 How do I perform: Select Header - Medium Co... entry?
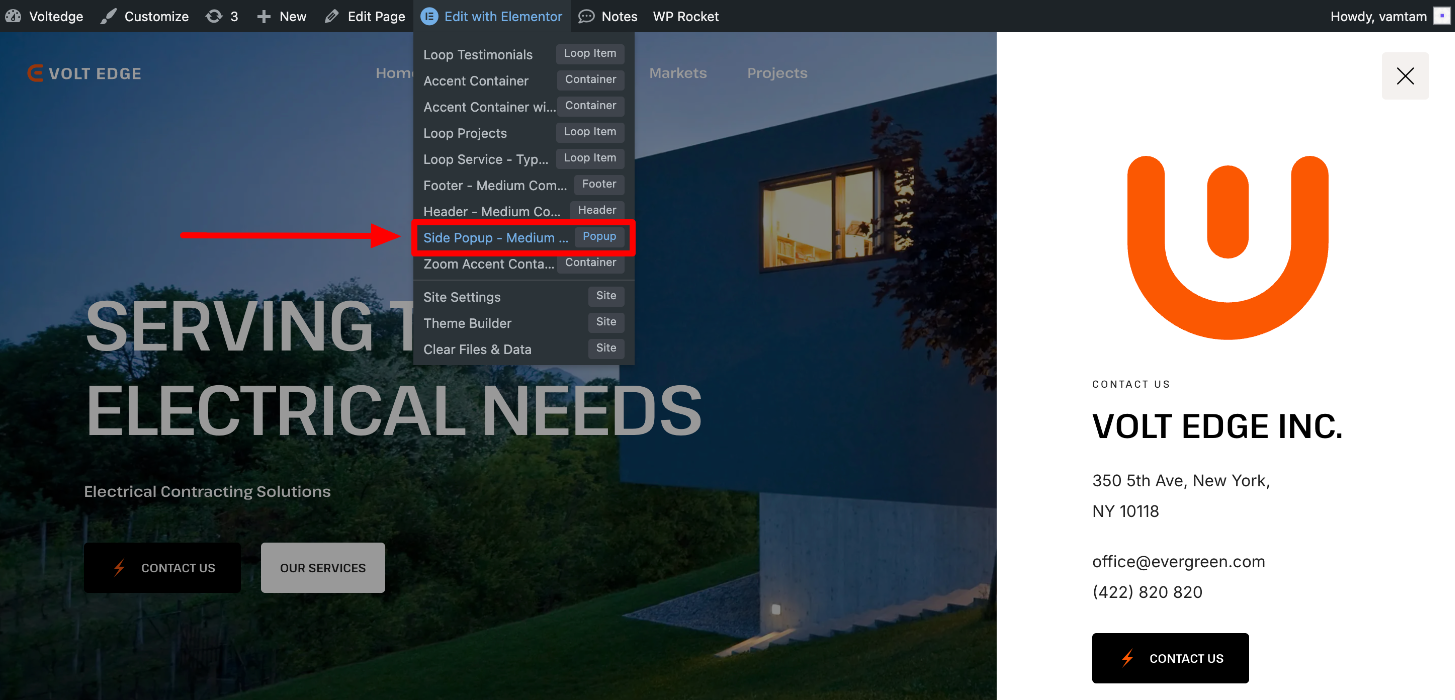coord(523,210)
